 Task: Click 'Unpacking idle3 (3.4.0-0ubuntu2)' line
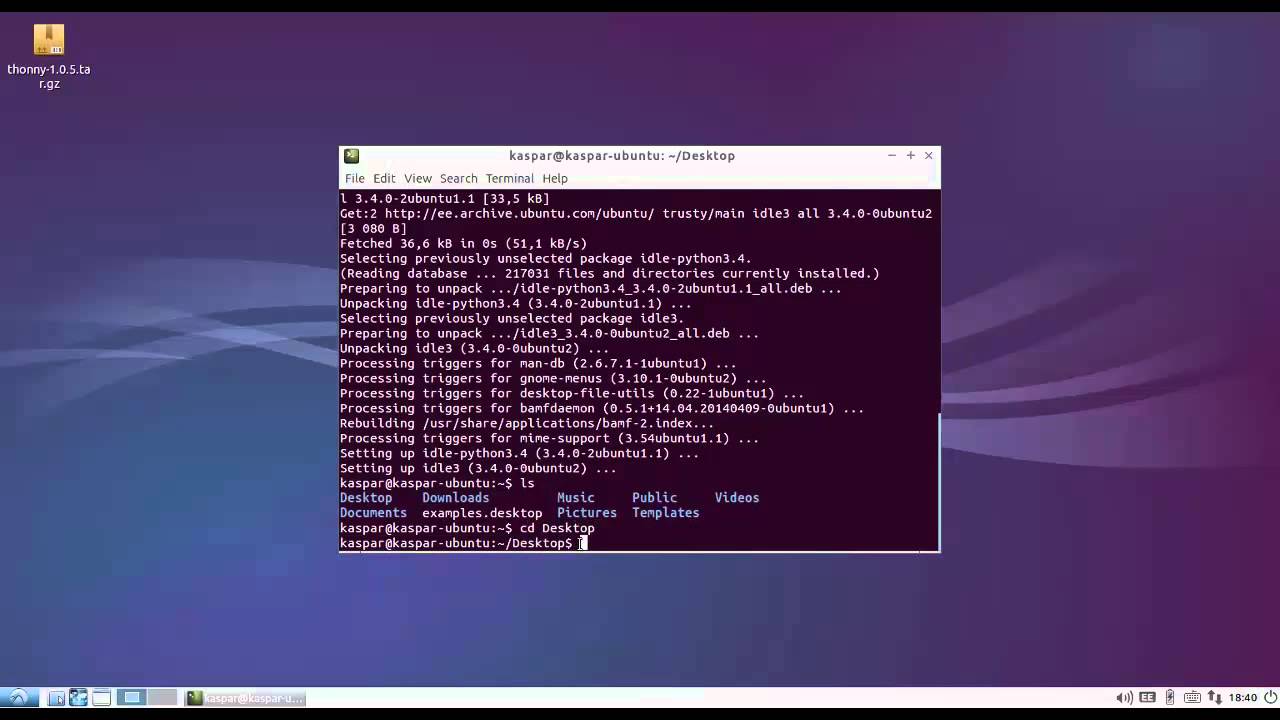point(474,349)
